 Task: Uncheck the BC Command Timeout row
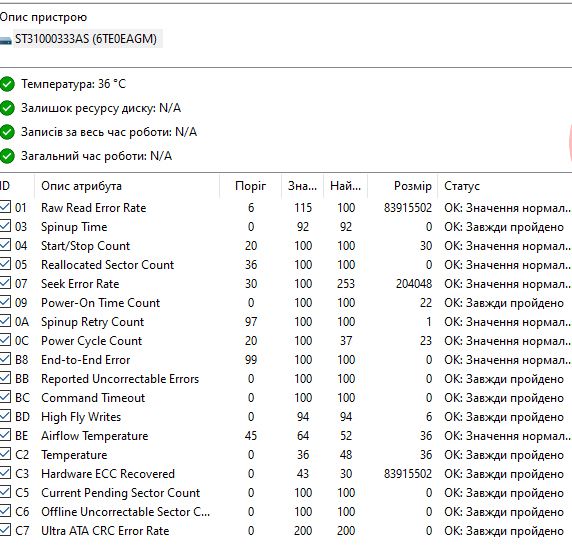(x=5, y=396)
